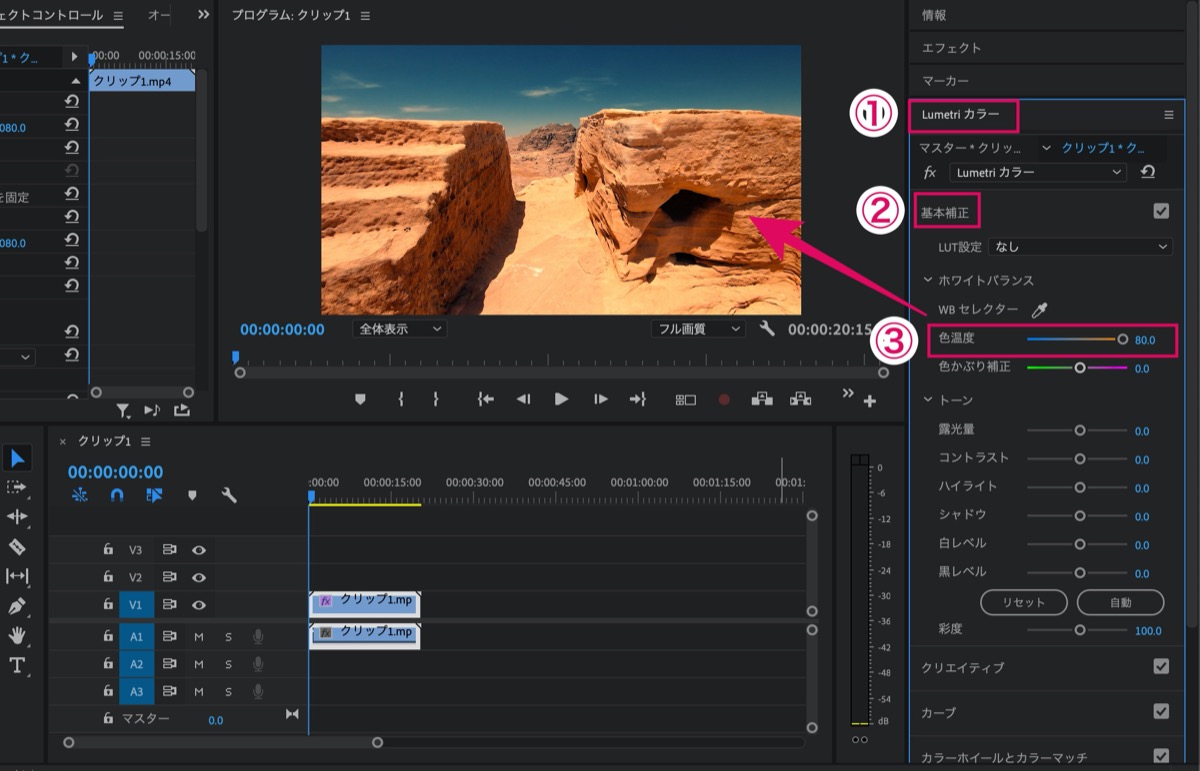This screenshot has height=771, width=1200.
Task: Open エフェクト panel tab
Action: [951, 48]
